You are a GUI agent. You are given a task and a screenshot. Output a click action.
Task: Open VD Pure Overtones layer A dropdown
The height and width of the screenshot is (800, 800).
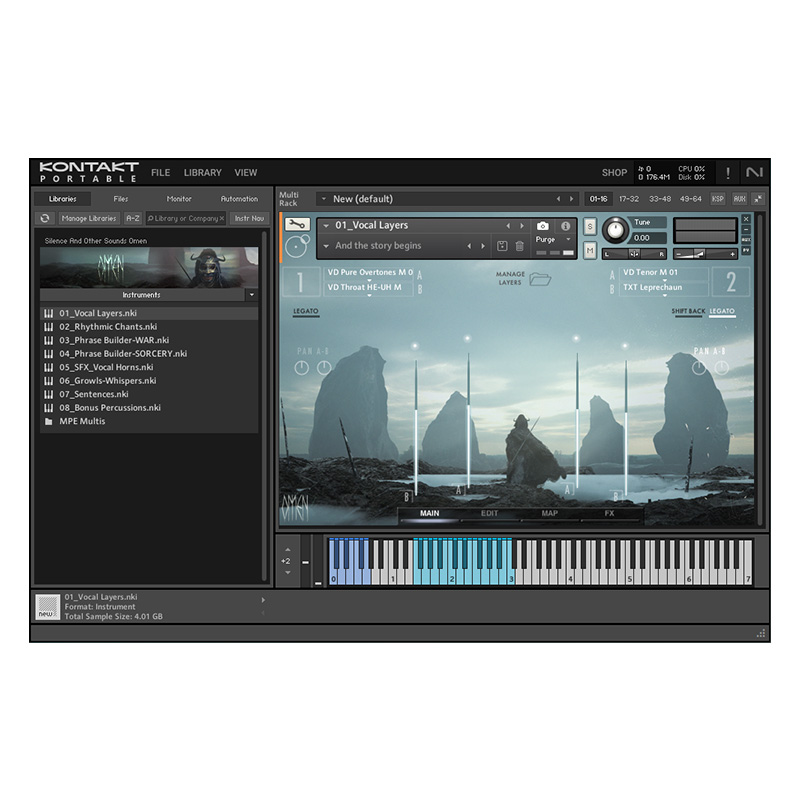[x=369, y=273]
